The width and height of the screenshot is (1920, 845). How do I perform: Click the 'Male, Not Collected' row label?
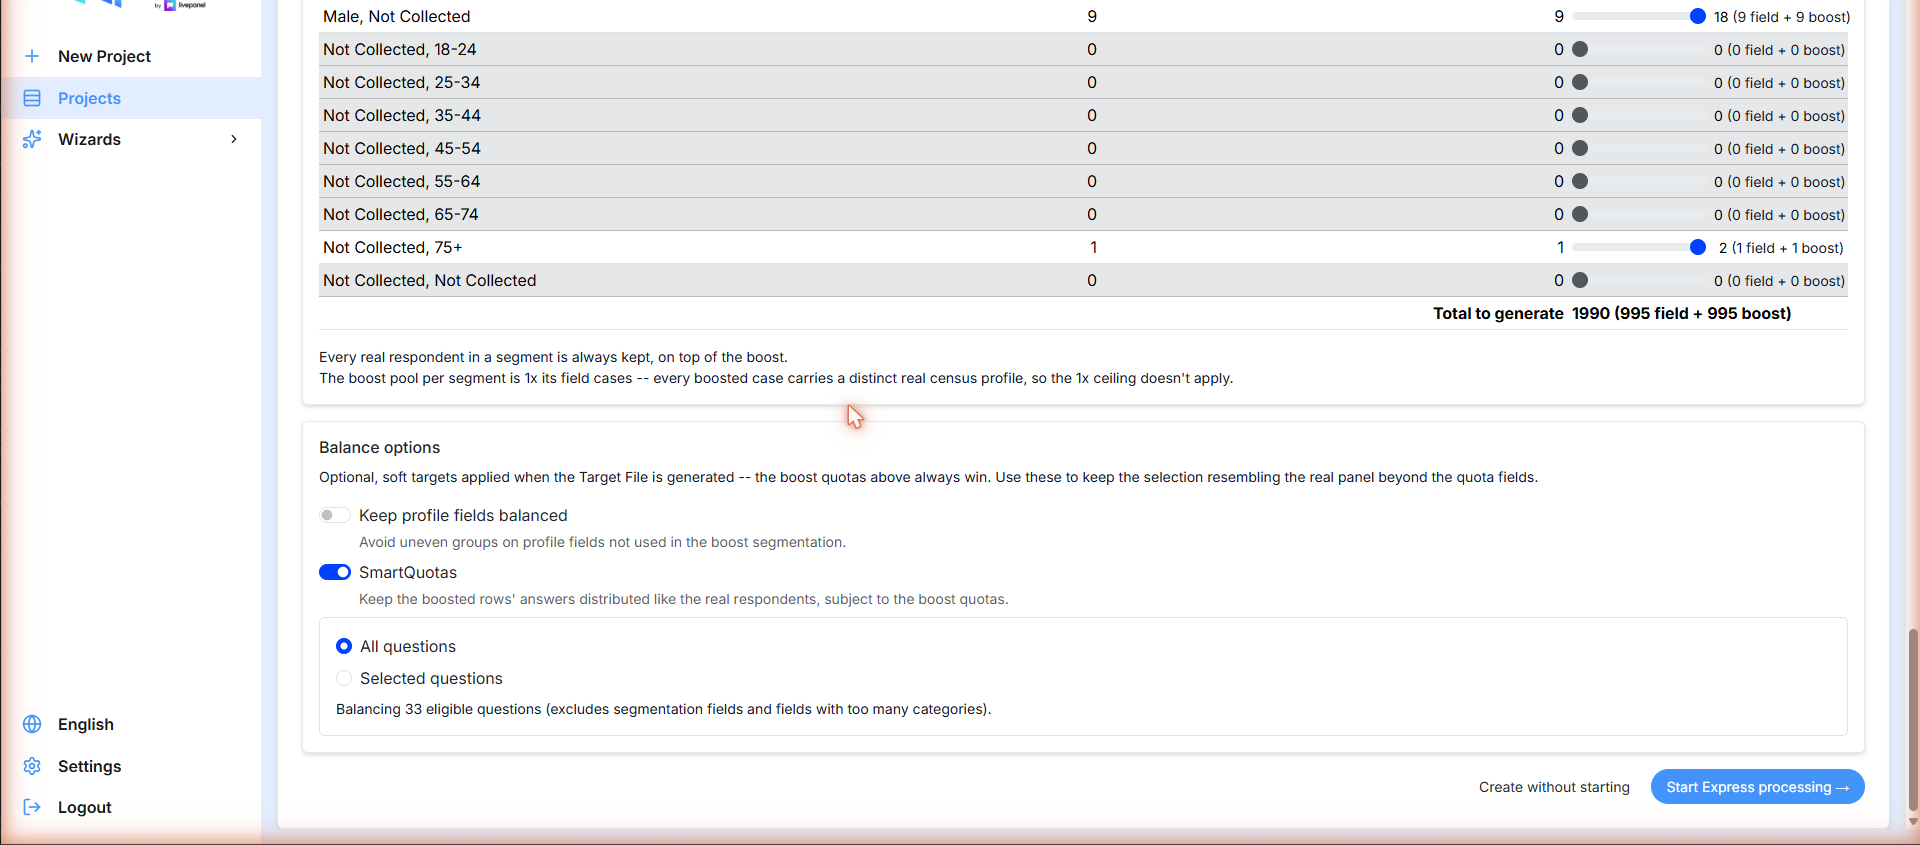396,16
